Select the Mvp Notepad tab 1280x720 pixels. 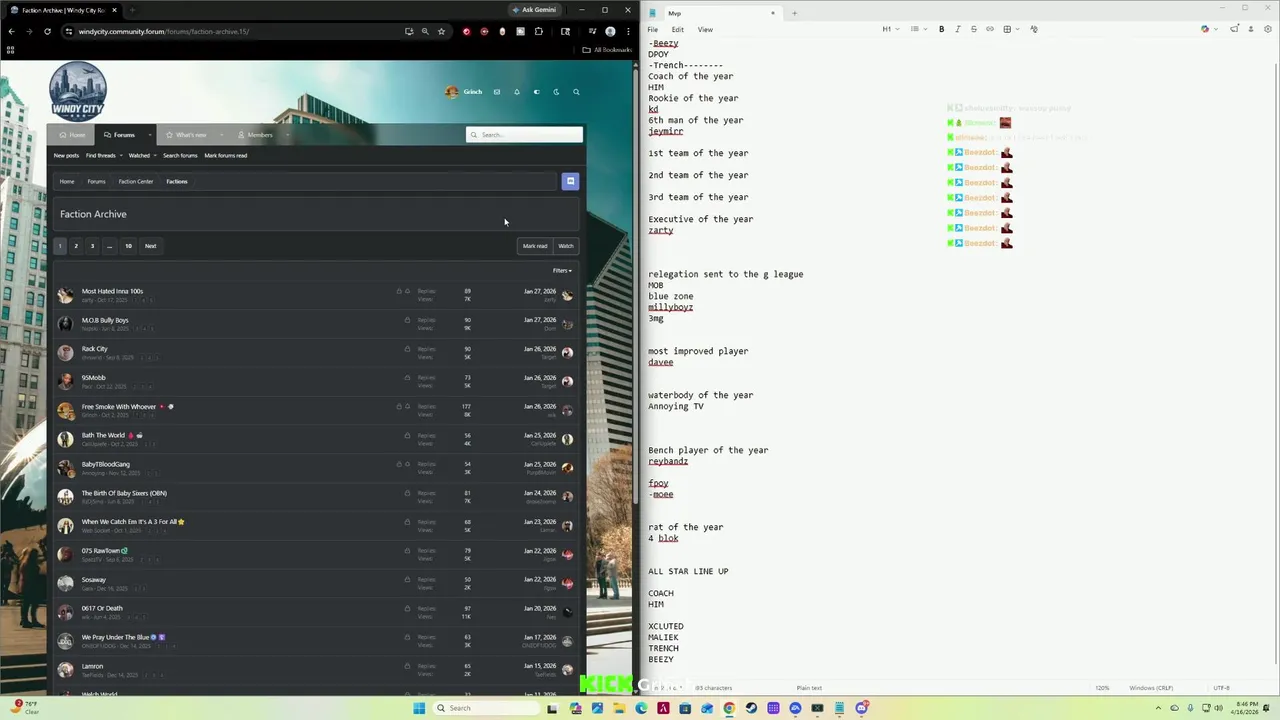point(712,13)
